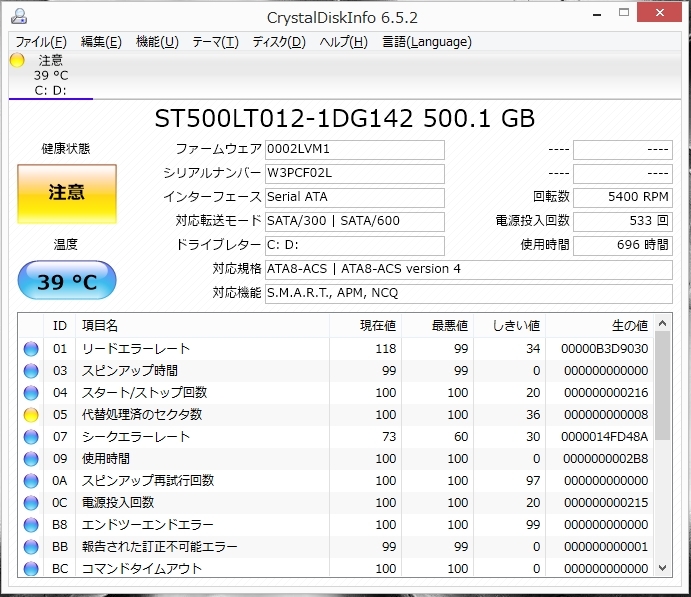Select the C: D: disk tab at top
Screen dimensions: 691x597
point(51,75)
